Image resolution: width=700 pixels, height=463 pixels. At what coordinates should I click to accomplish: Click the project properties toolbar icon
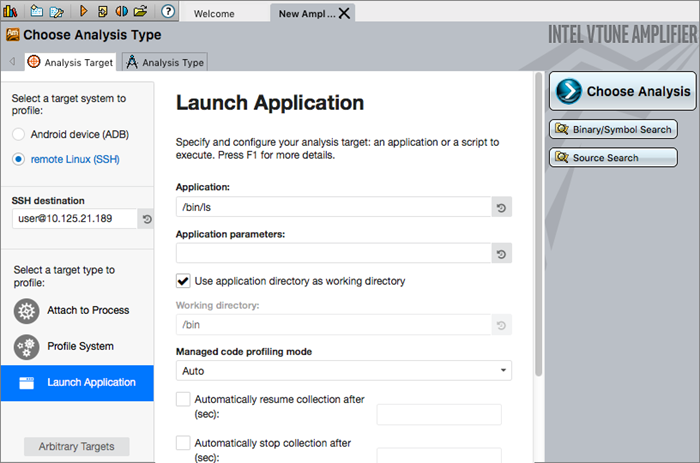point(55,11)
